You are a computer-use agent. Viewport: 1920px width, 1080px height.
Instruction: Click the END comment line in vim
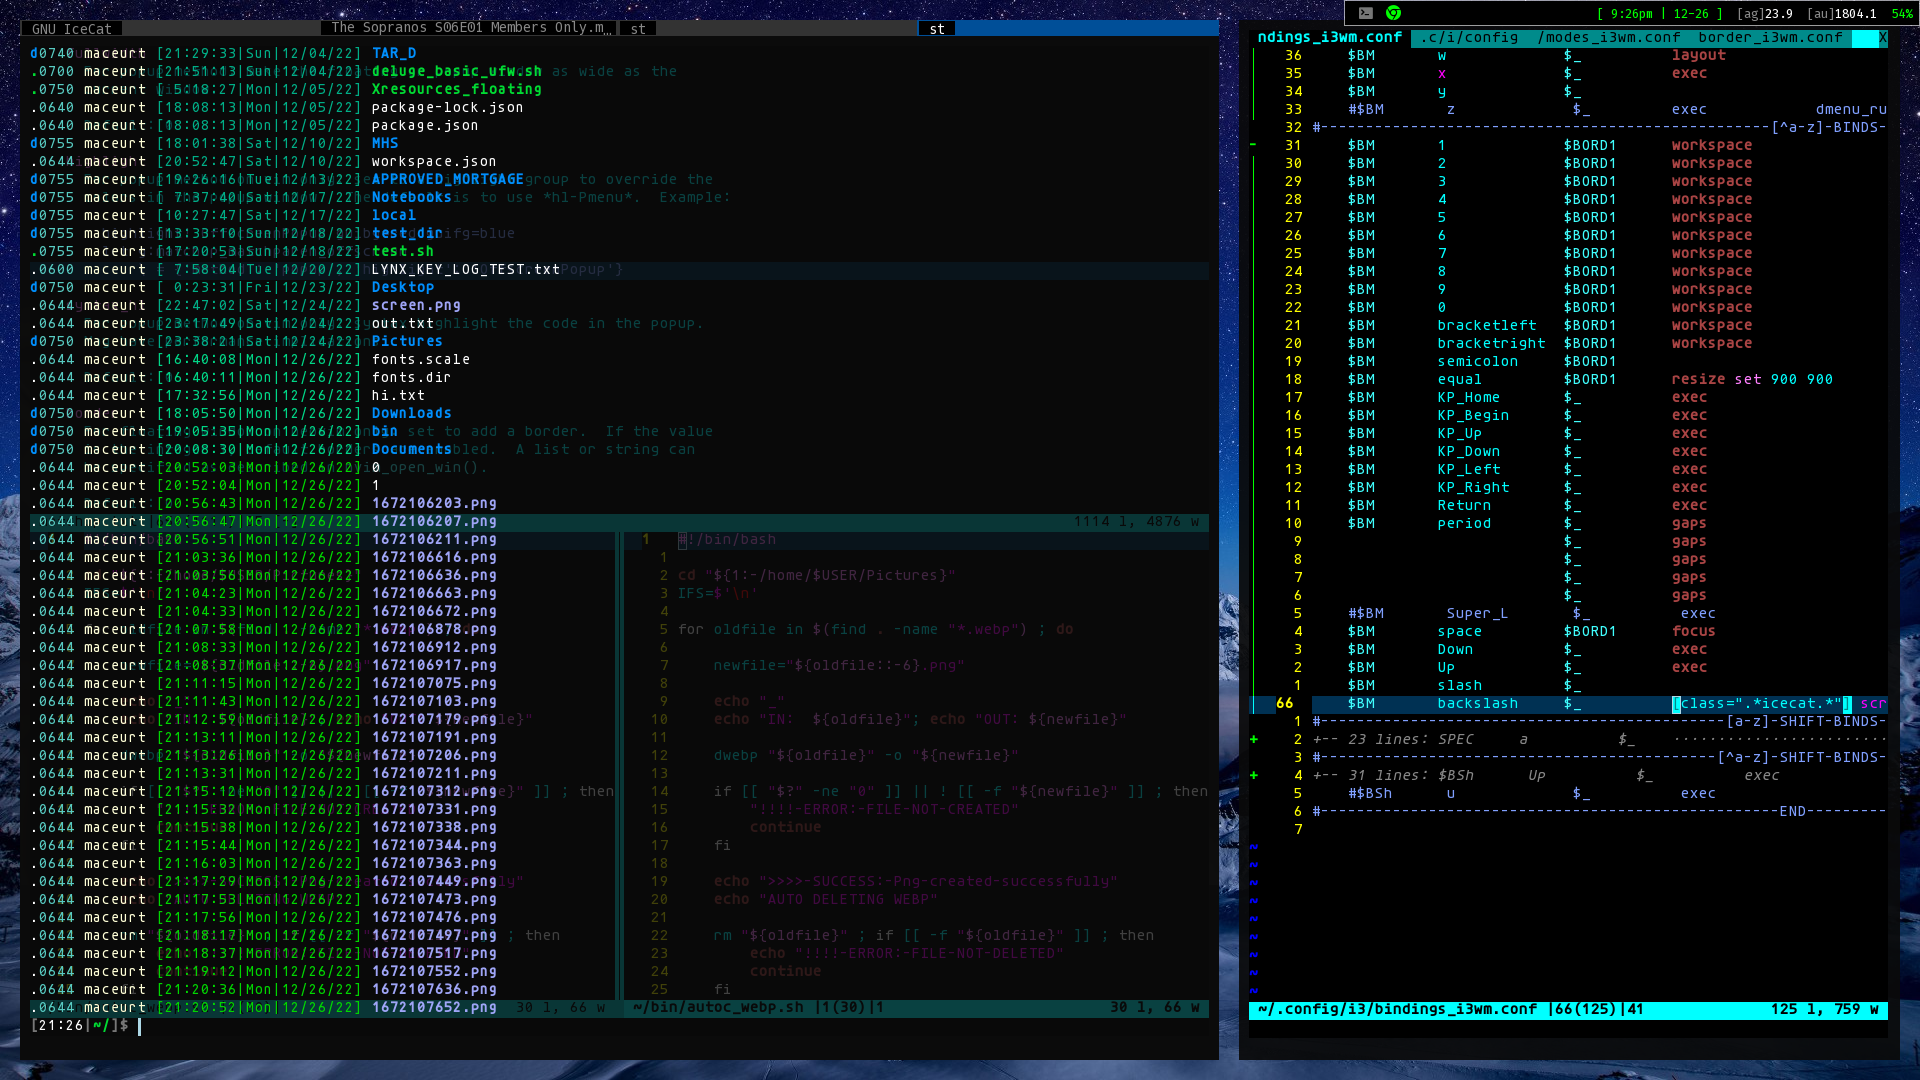(x=1599, y=811)
